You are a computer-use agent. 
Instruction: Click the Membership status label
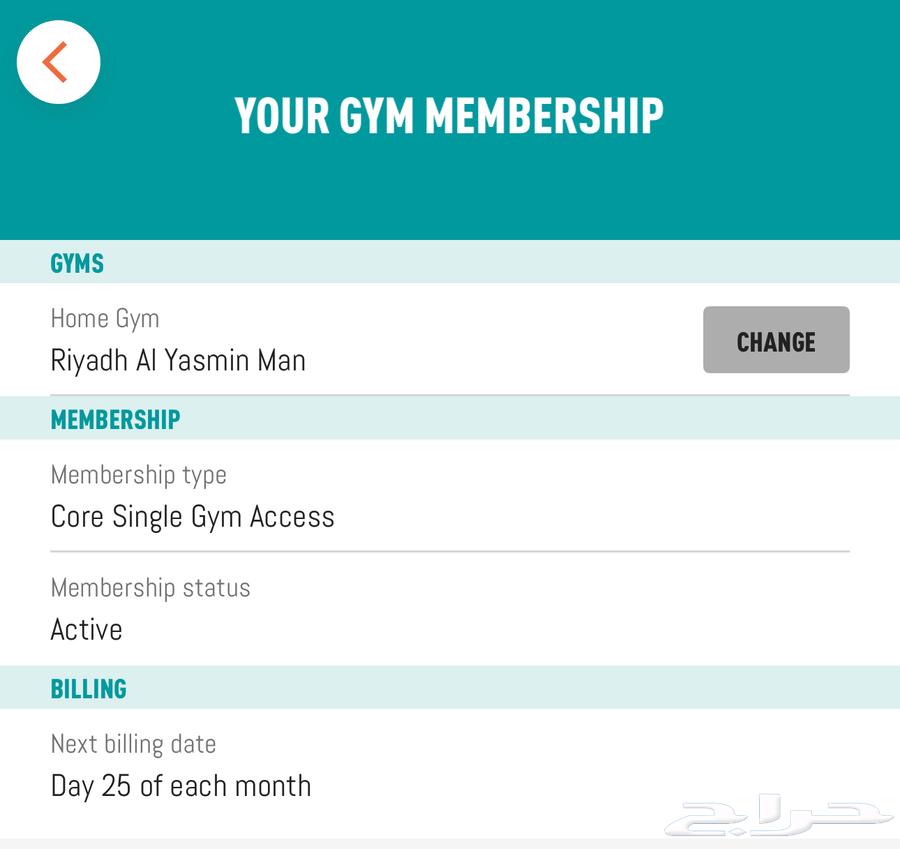pos(150,587)
